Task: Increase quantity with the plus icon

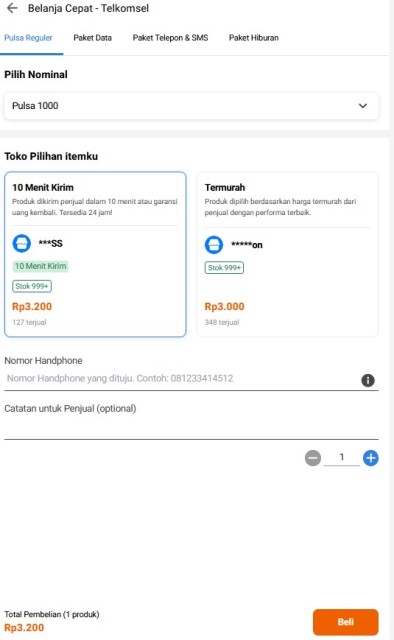Action: click(371, 458)
